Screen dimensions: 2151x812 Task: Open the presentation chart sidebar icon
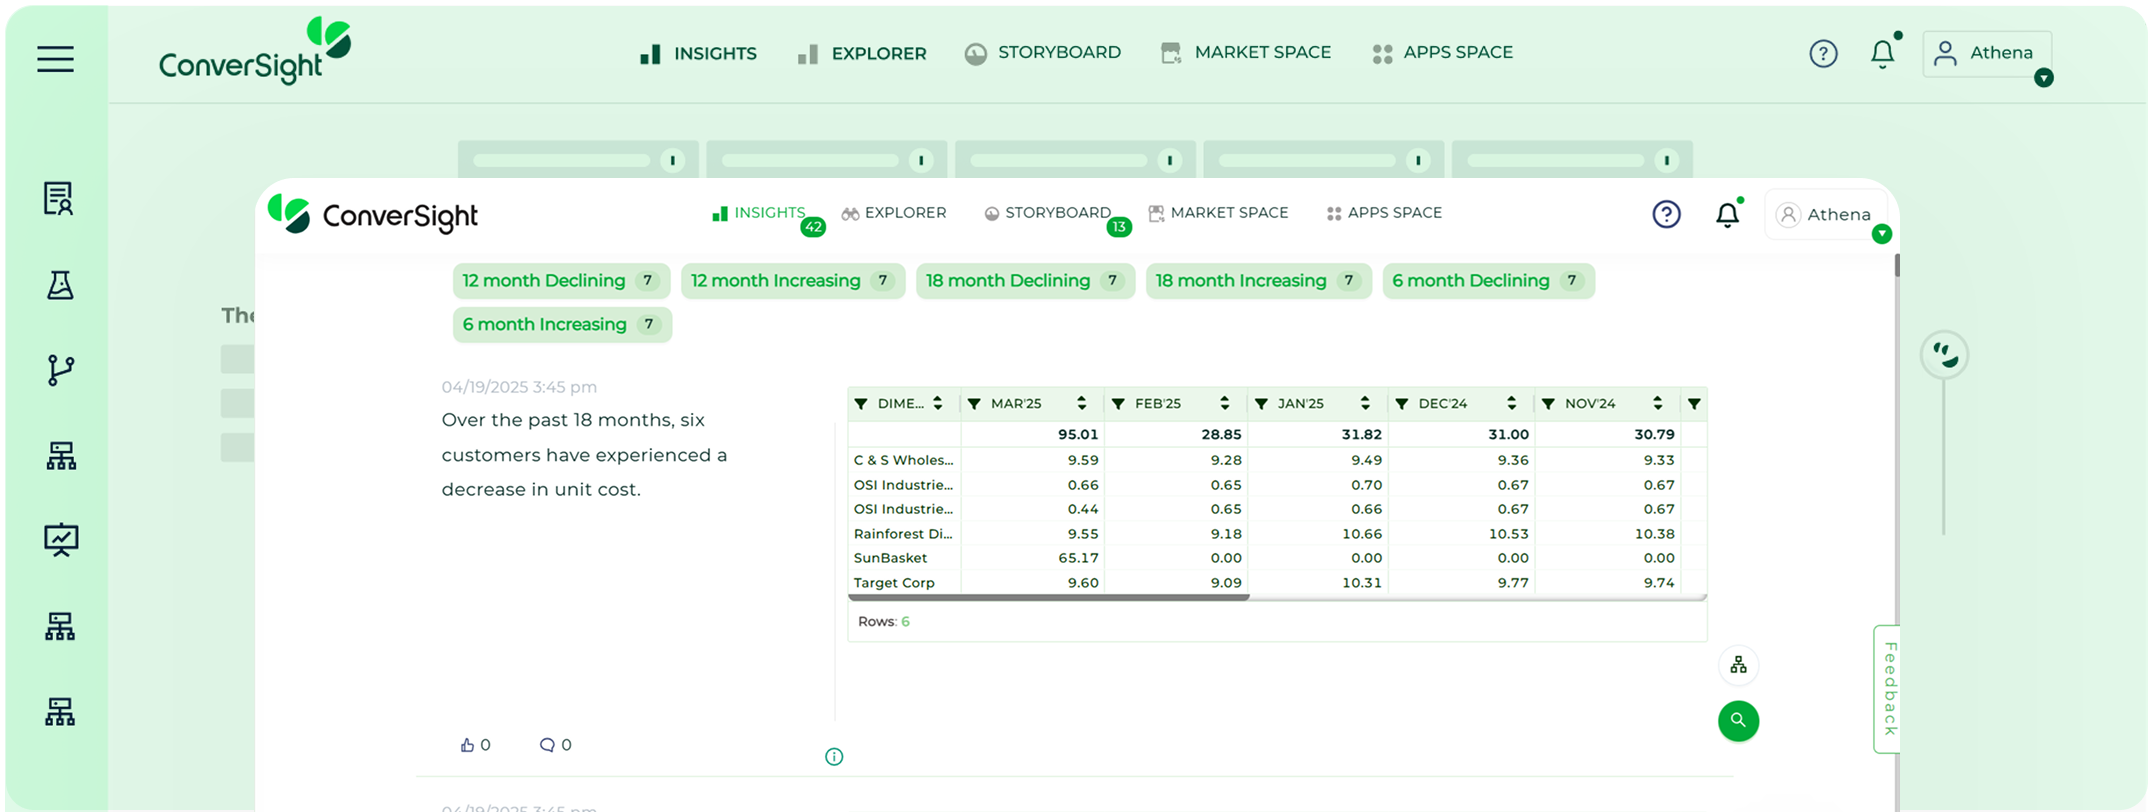tap(61, 540)
